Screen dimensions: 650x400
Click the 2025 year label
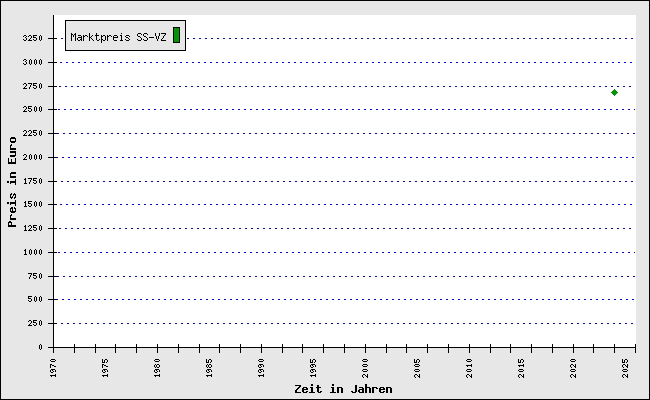click(x=626, y=366)
